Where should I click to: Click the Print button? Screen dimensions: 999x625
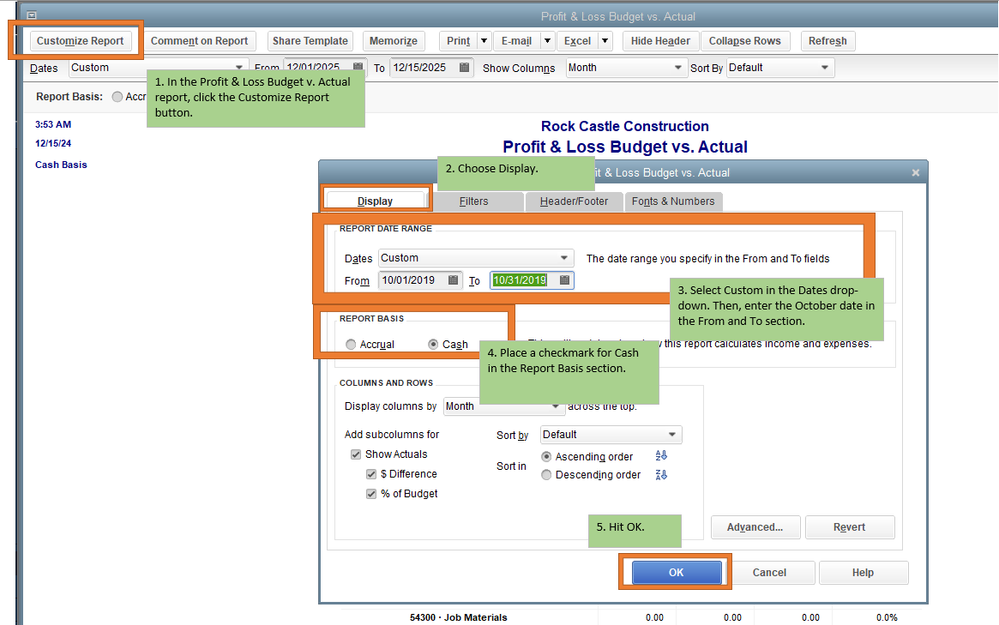[458, 41]
